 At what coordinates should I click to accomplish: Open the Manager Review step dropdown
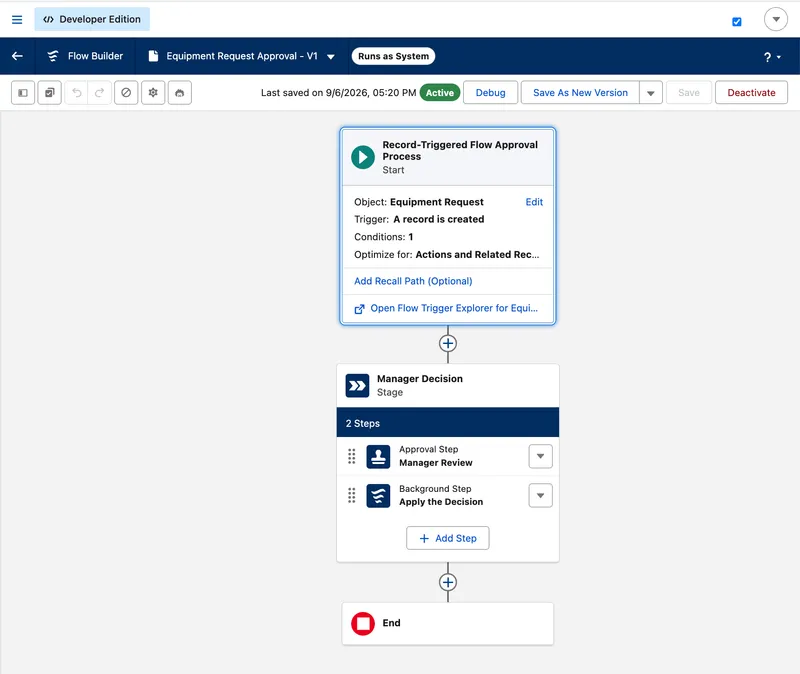point(540,456)
